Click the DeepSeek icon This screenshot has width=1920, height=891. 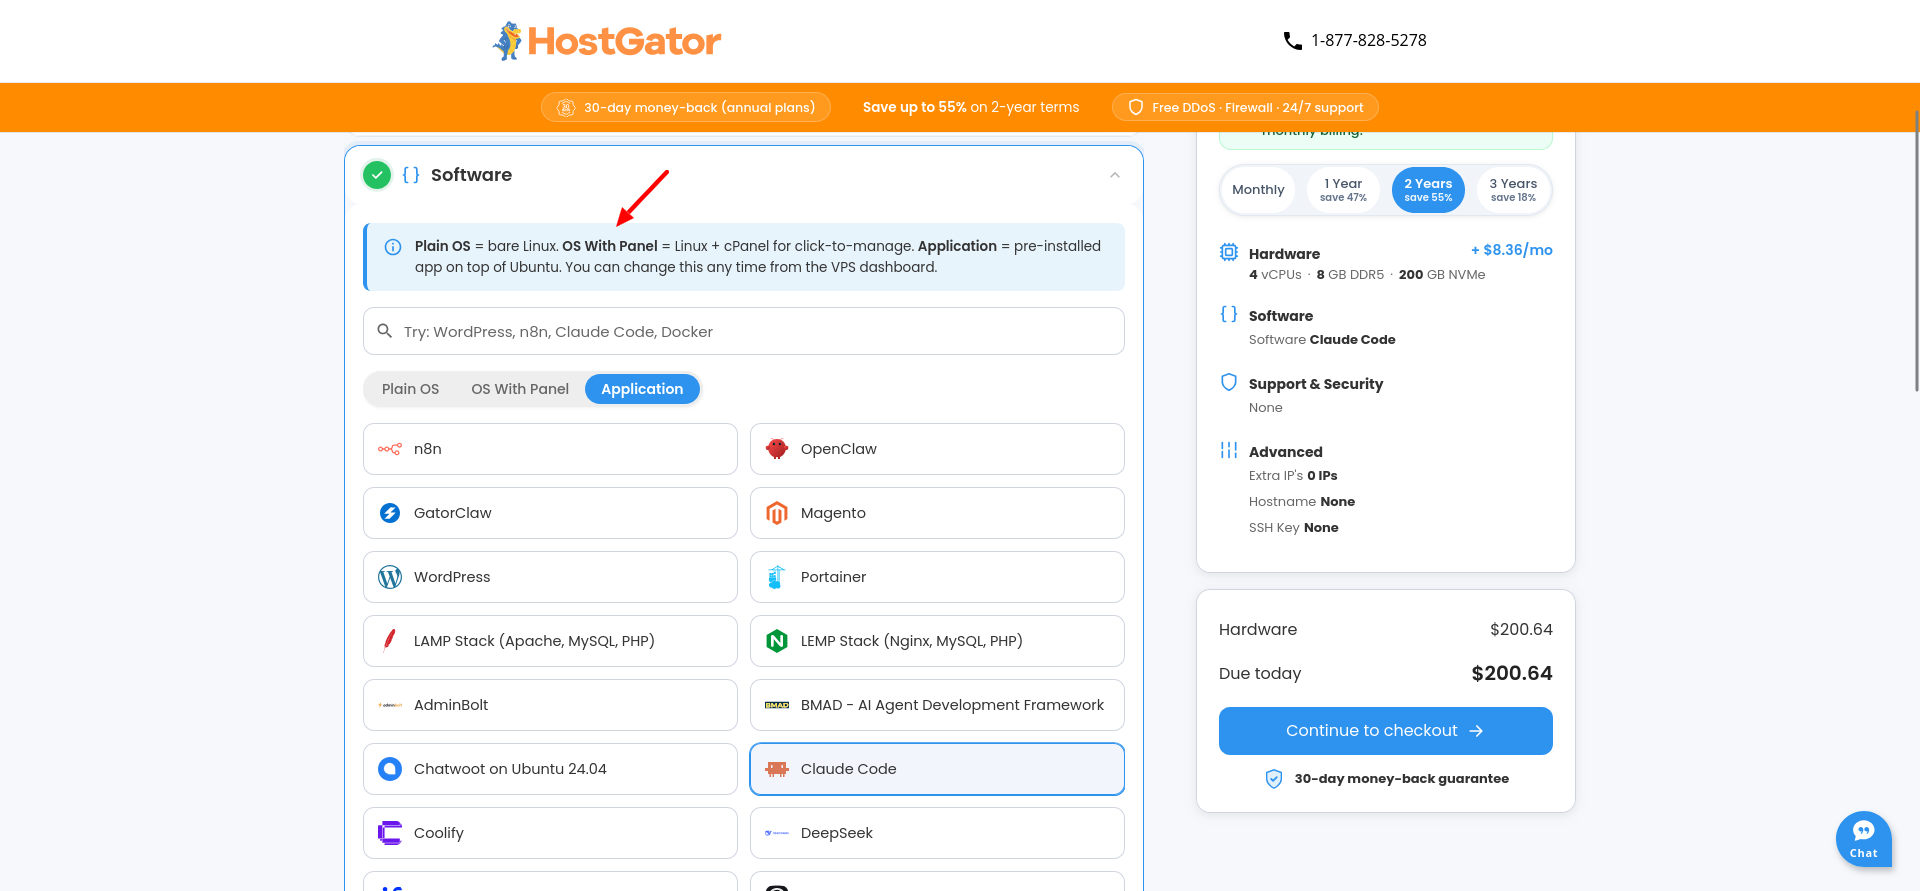pos(777,833)
